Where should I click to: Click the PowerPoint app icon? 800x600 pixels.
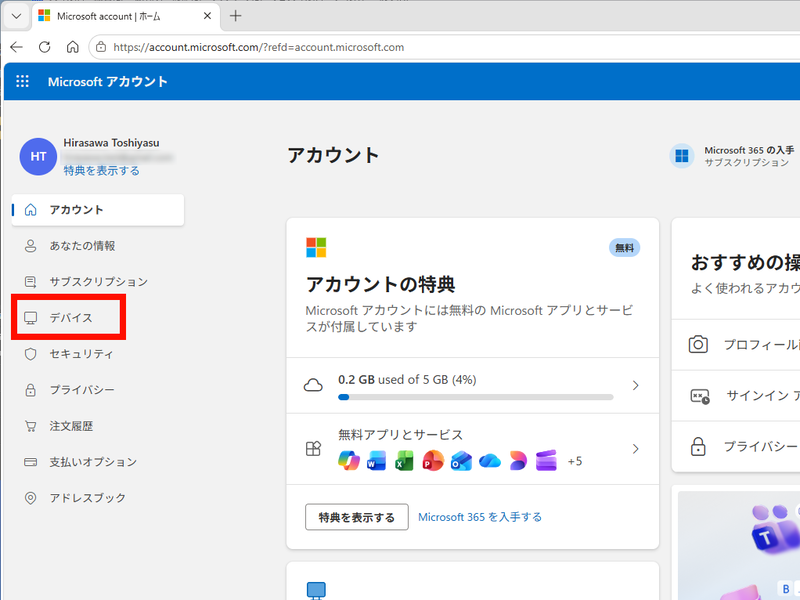433,461
